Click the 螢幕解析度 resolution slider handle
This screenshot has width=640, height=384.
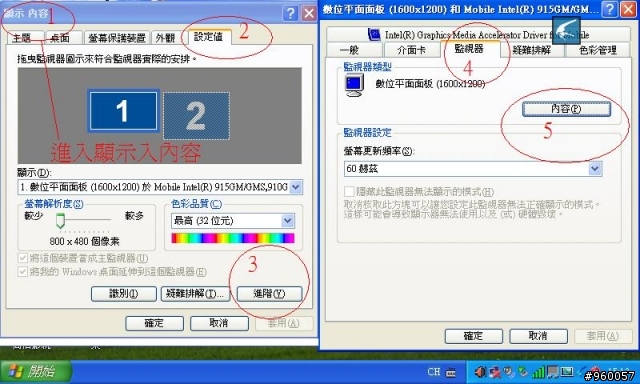click(60, 220)
